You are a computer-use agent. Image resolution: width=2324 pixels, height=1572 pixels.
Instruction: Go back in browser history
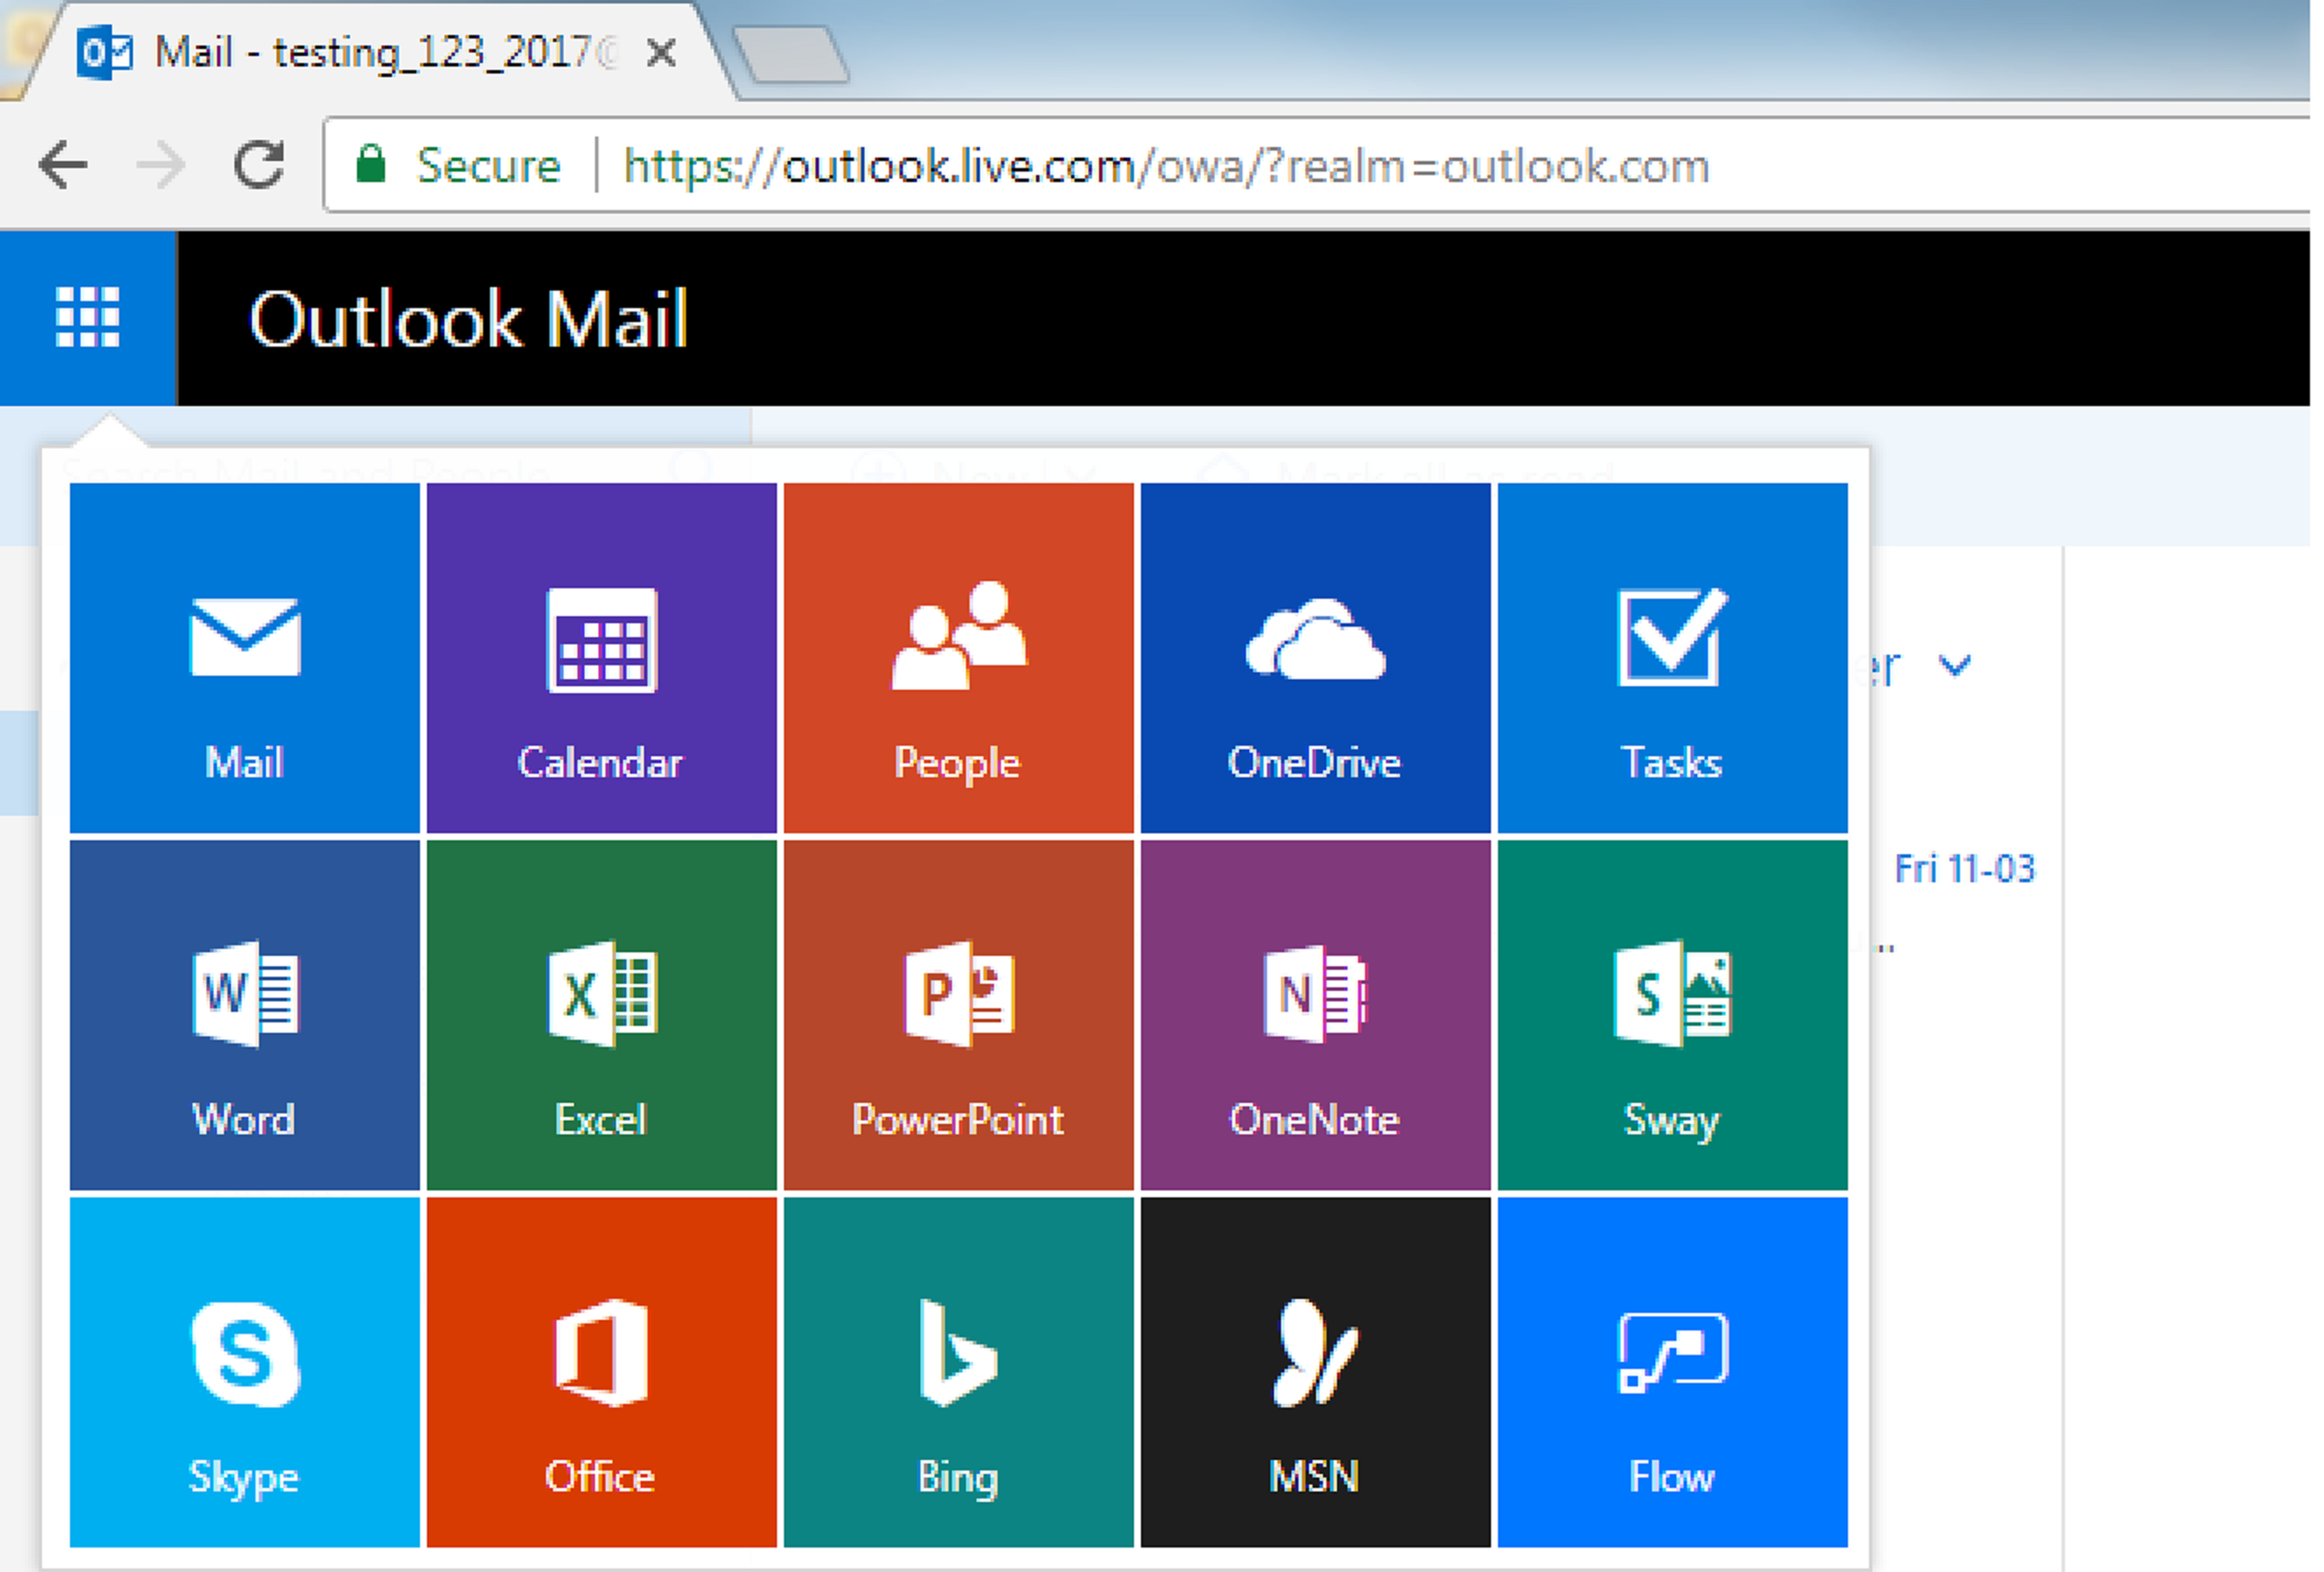click(63, 165)
